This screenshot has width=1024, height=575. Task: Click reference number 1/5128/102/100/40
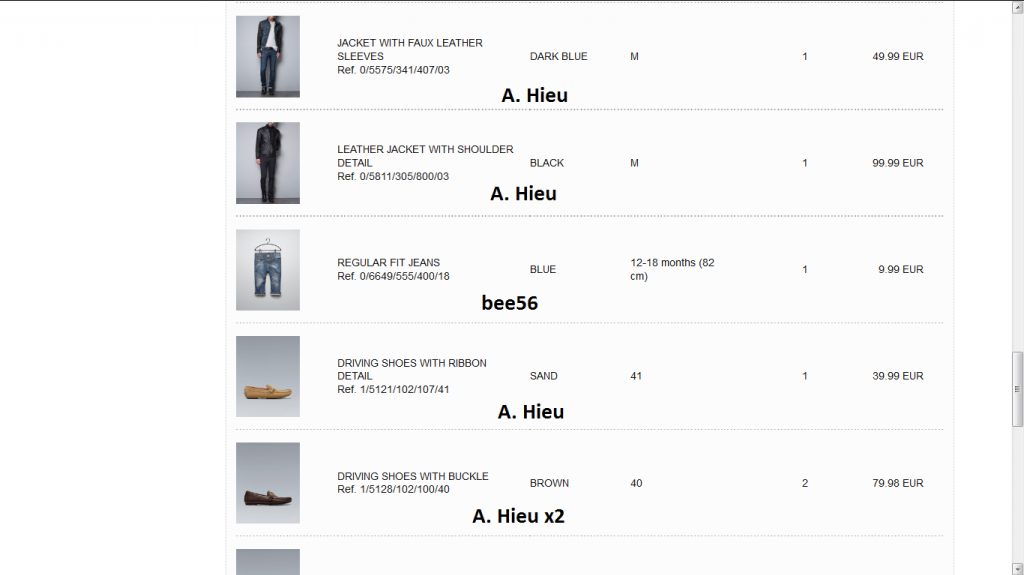pyautogui.click(x=393, y=490)
